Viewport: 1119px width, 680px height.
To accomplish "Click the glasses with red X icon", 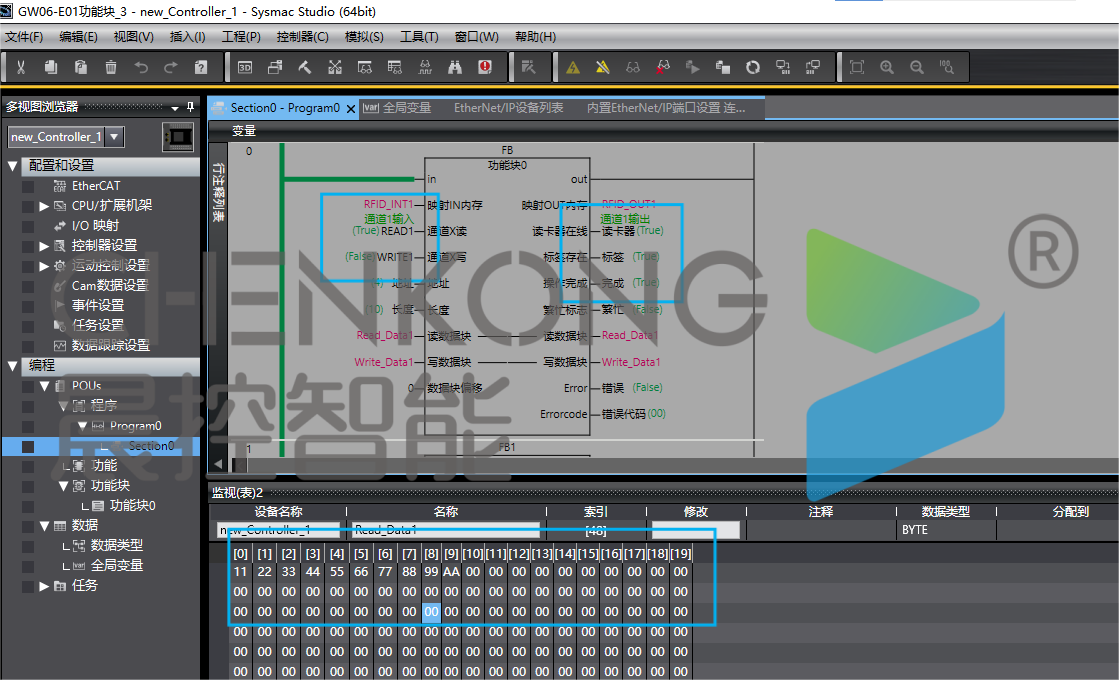I will pyautogui.click(x=662, y=67).
